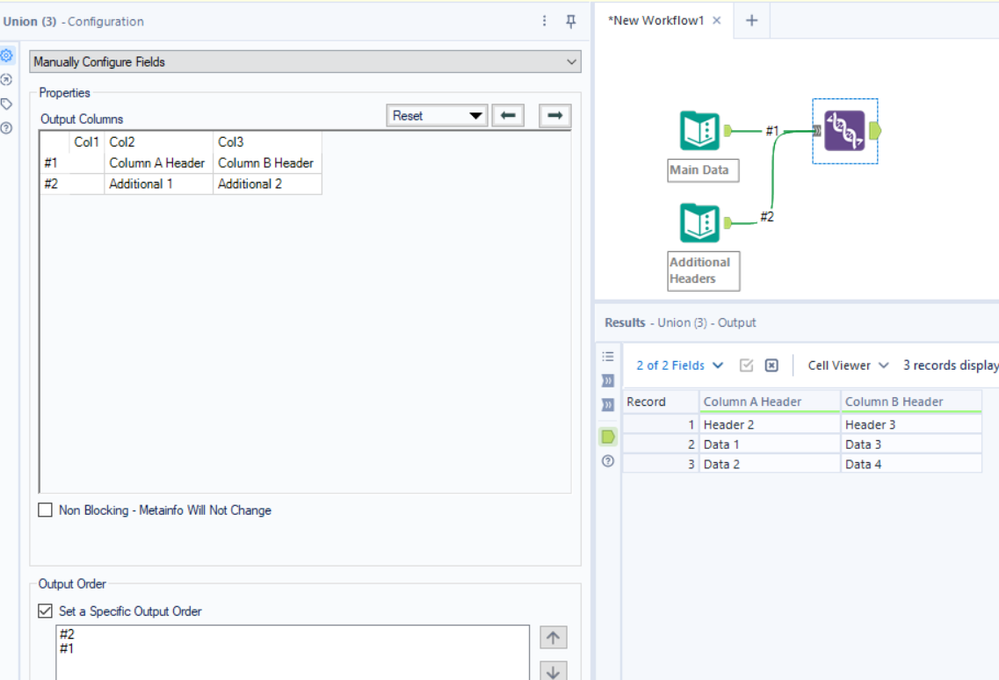Move selected column right with the right arrow
The image size is (999, 680).
555,115
